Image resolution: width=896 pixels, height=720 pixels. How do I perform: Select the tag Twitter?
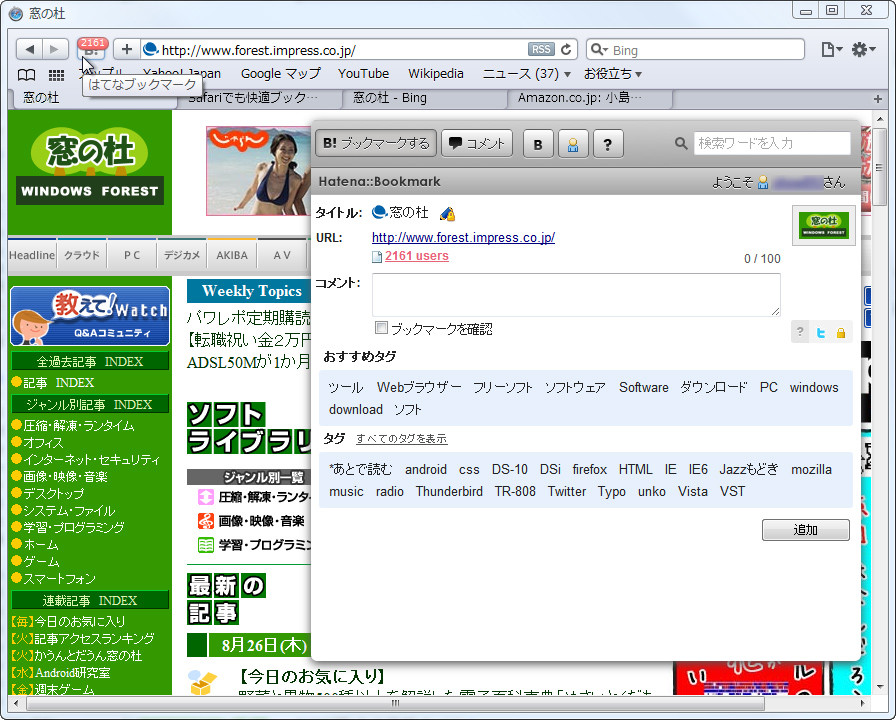(567, 492)
